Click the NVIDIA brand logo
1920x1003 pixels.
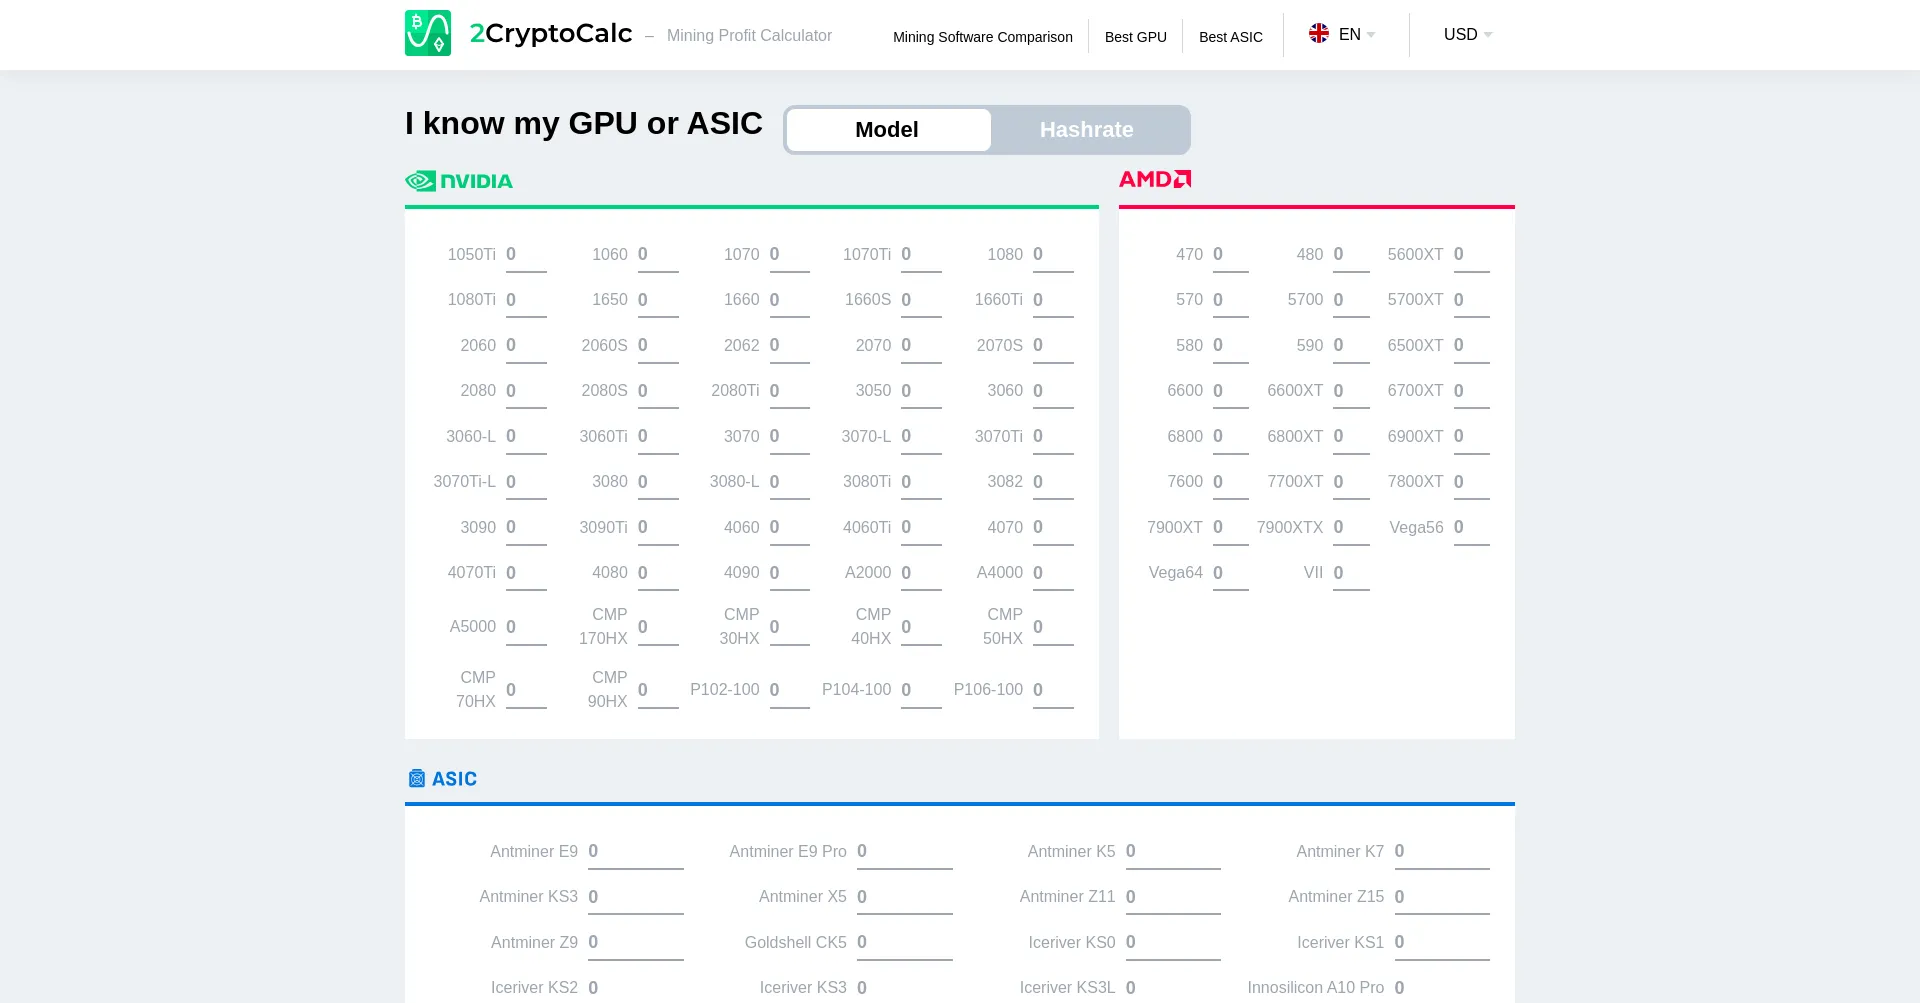point(459,181)
